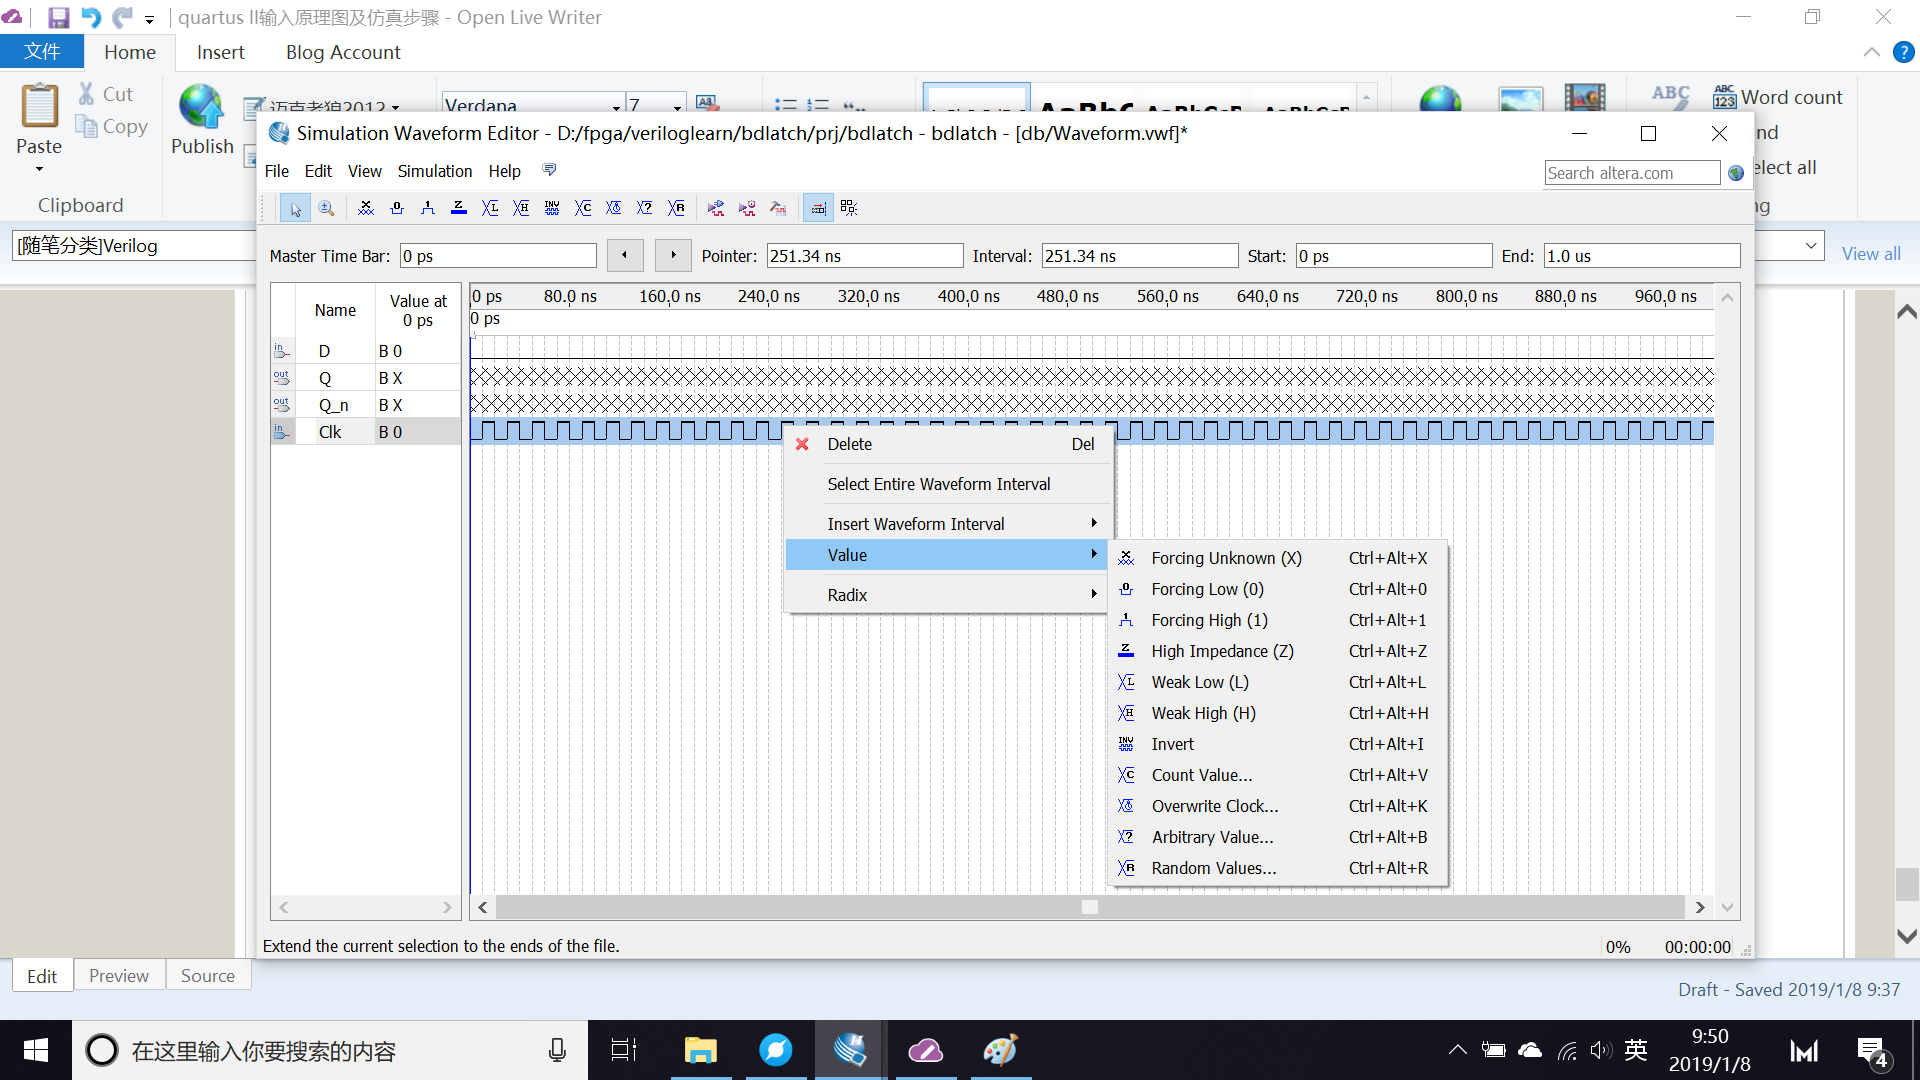Click Count Value (C) toolbar icon
This screenshot has width=1920, height=1080.
[x=583, y=208]
